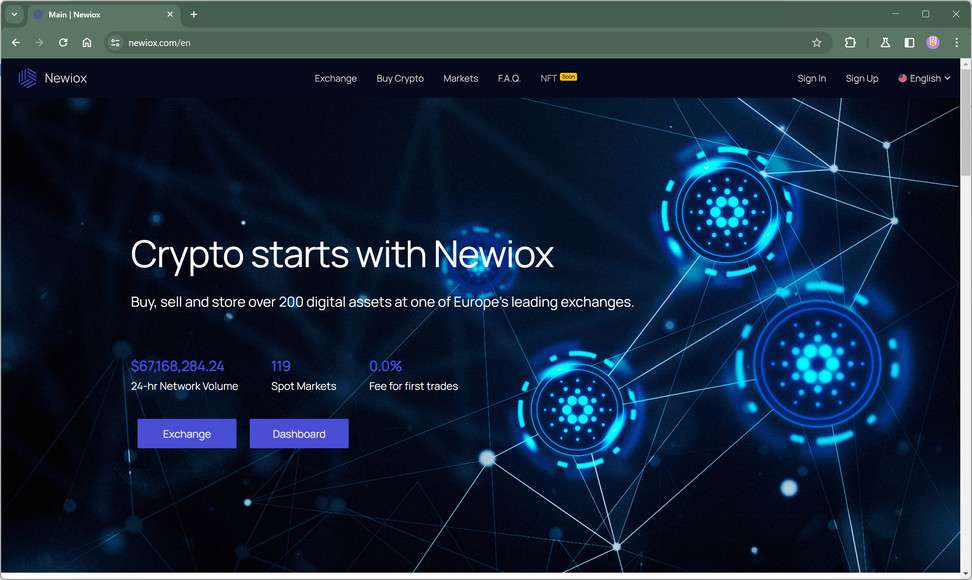Go to the browser home icon
The image size is (972, 580).
pyautogui.click(x=87, y=43)
